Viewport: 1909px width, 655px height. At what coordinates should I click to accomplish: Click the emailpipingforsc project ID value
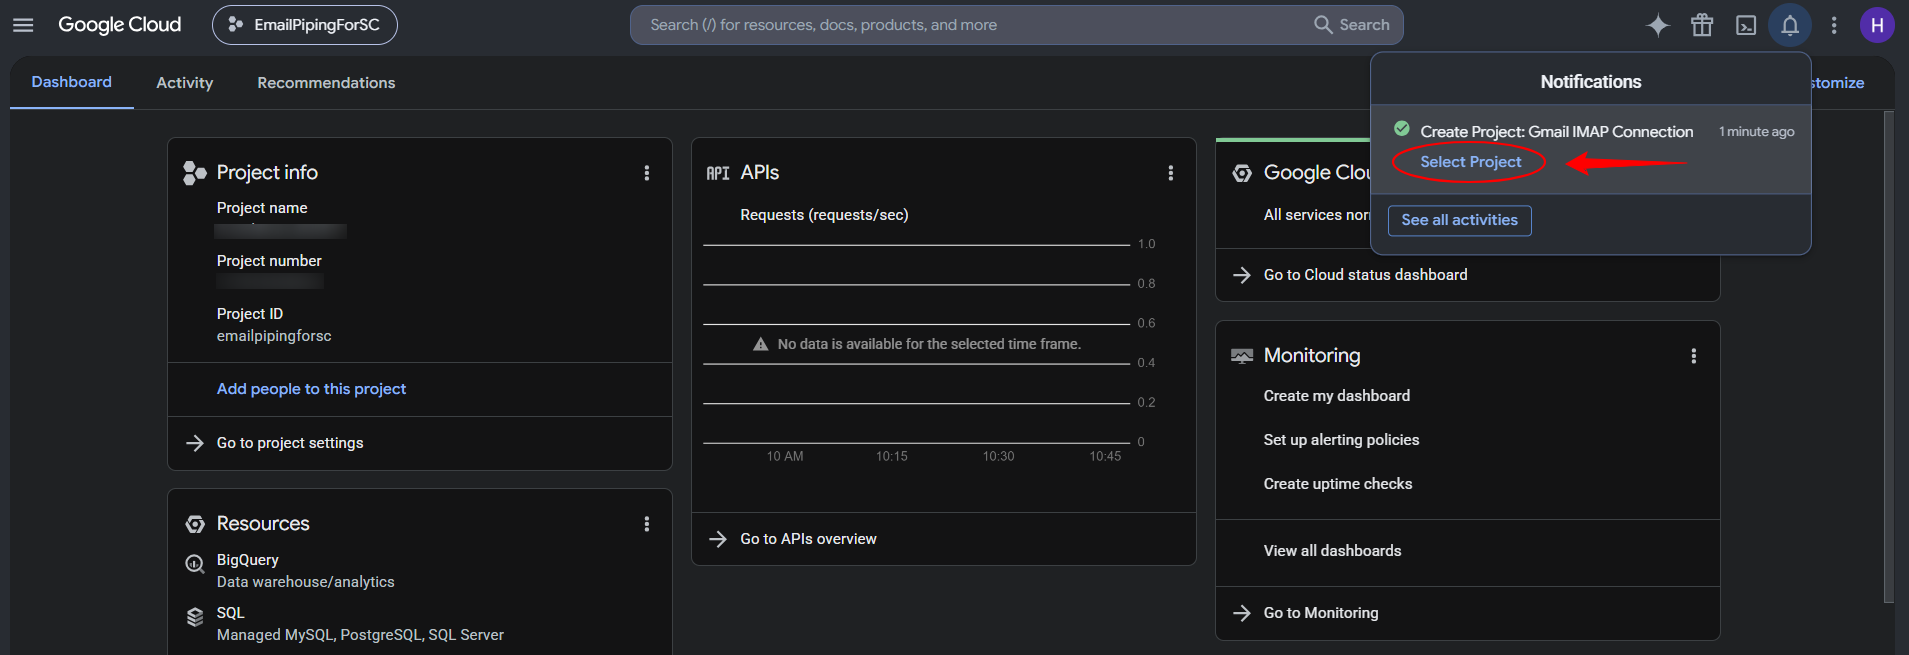pos(274,336)
